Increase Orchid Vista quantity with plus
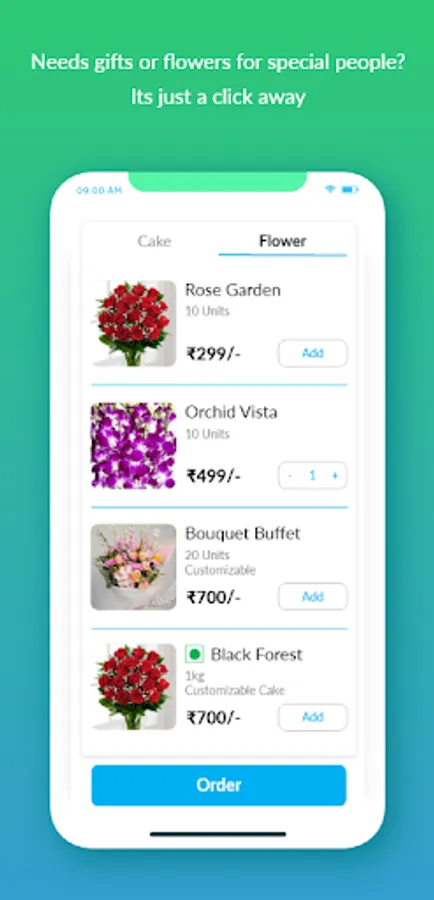Image resolution: width=434 pixels, height=900 pixels. coord(335,476)
